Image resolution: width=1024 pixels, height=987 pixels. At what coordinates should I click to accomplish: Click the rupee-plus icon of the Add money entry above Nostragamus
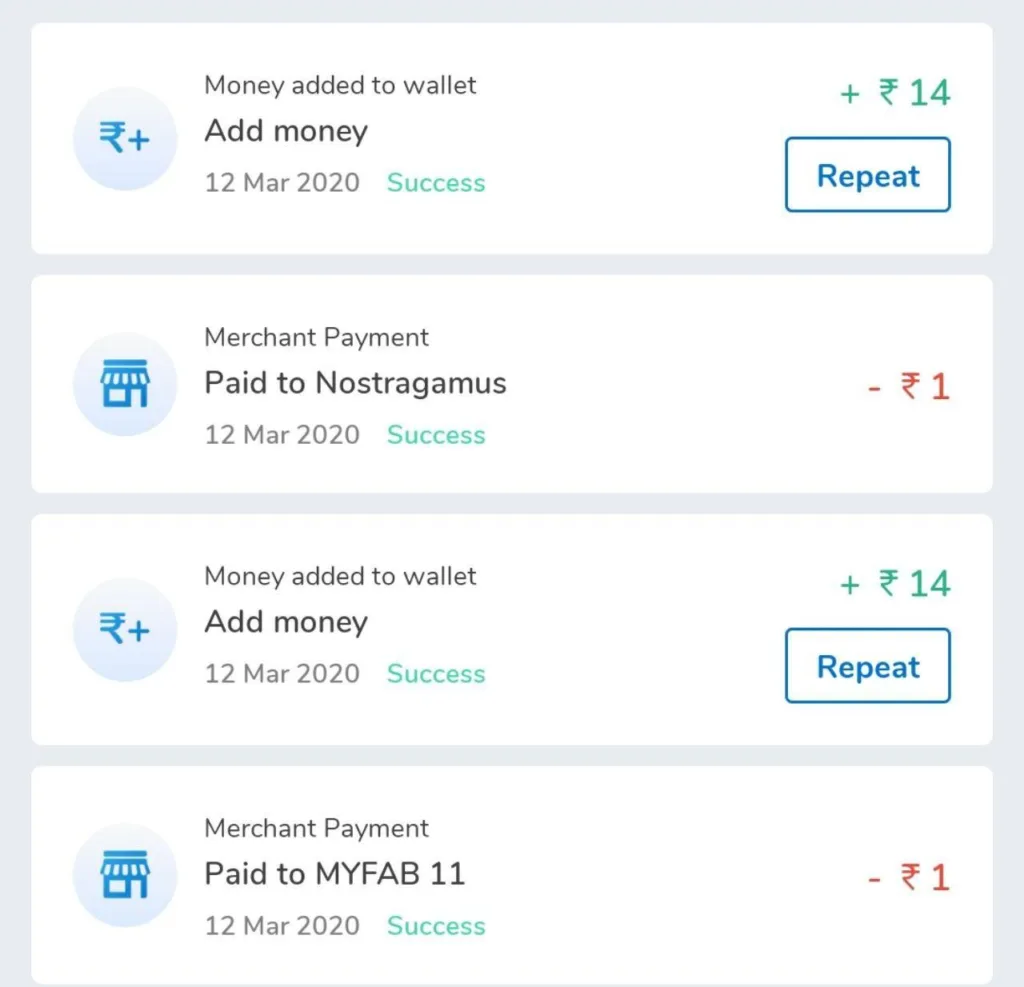point(125,139)
